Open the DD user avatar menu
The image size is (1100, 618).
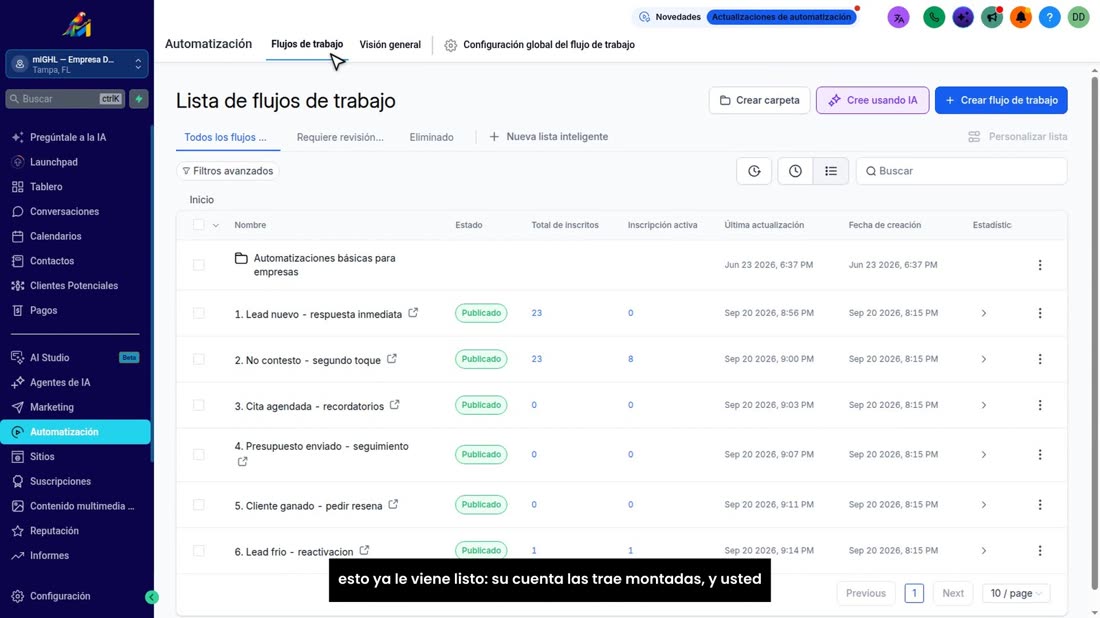(1078, 18)
